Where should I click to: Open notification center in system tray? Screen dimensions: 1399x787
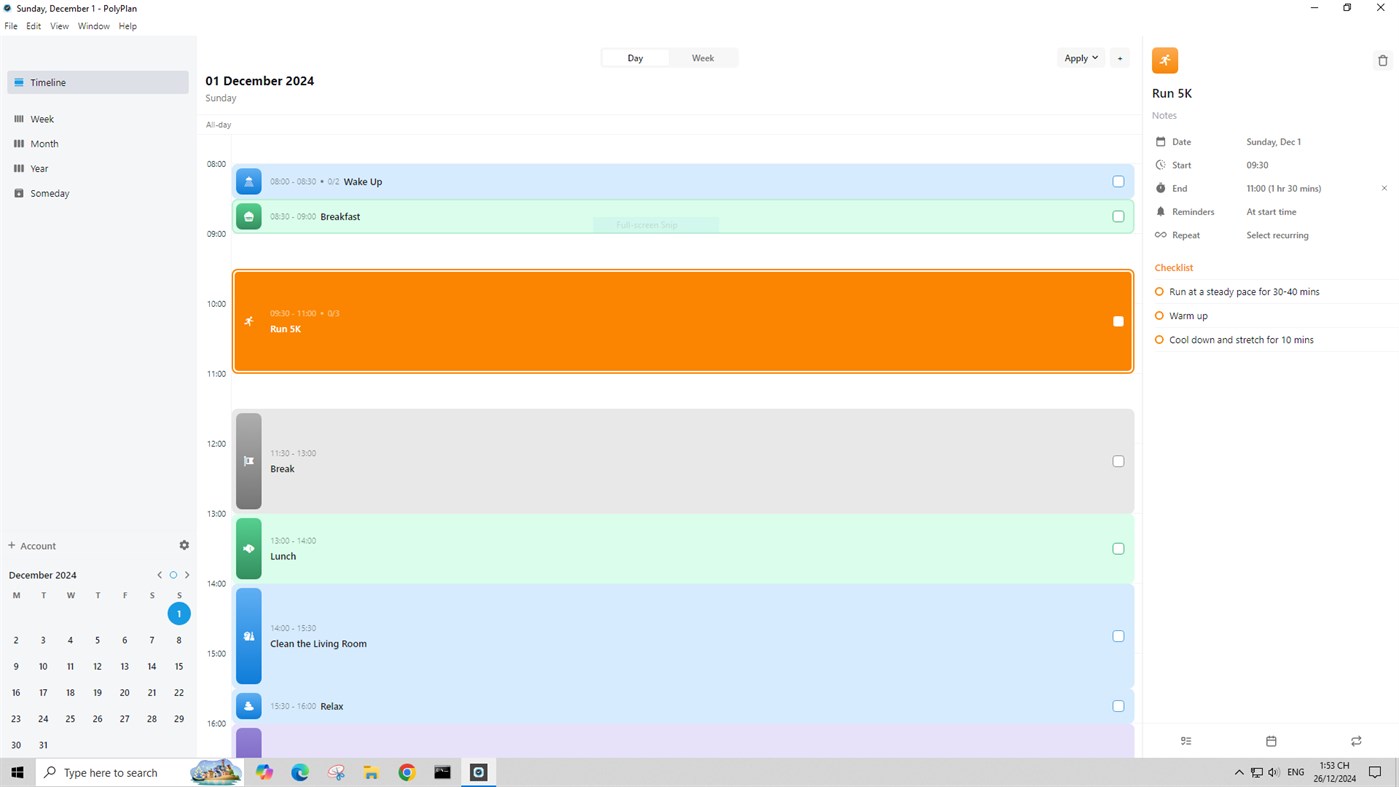[x=1375, y=772]
